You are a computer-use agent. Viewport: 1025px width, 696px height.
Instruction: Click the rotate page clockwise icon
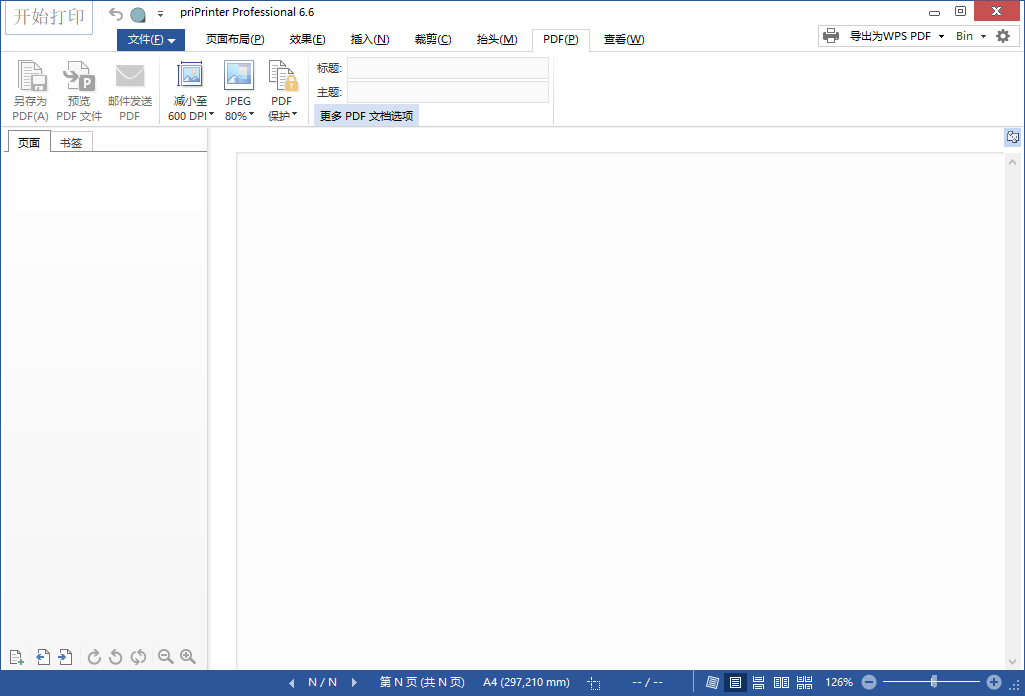93,657
